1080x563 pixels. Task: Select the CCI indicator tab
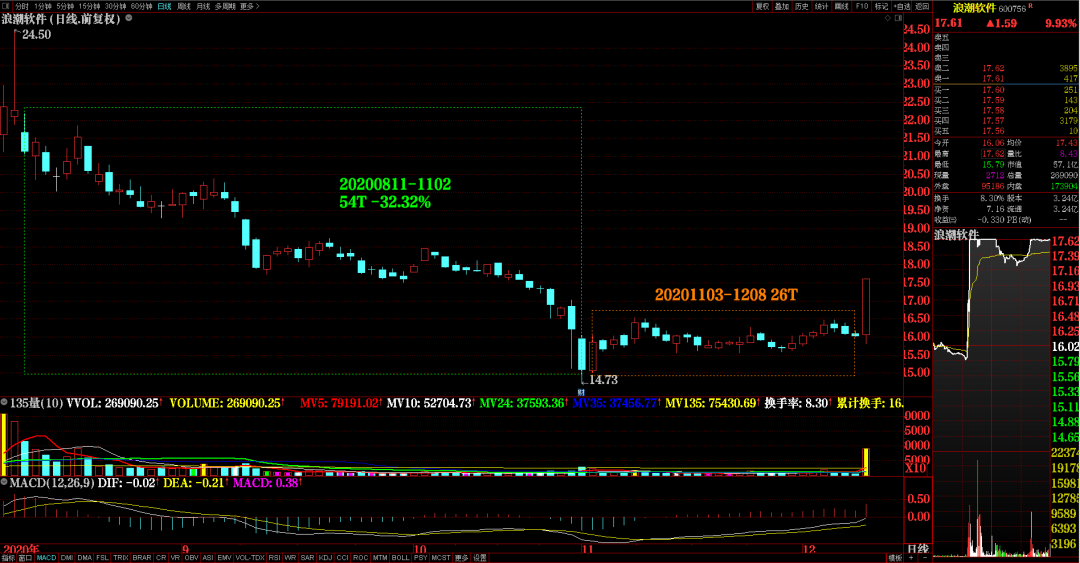tap(342, 557)
